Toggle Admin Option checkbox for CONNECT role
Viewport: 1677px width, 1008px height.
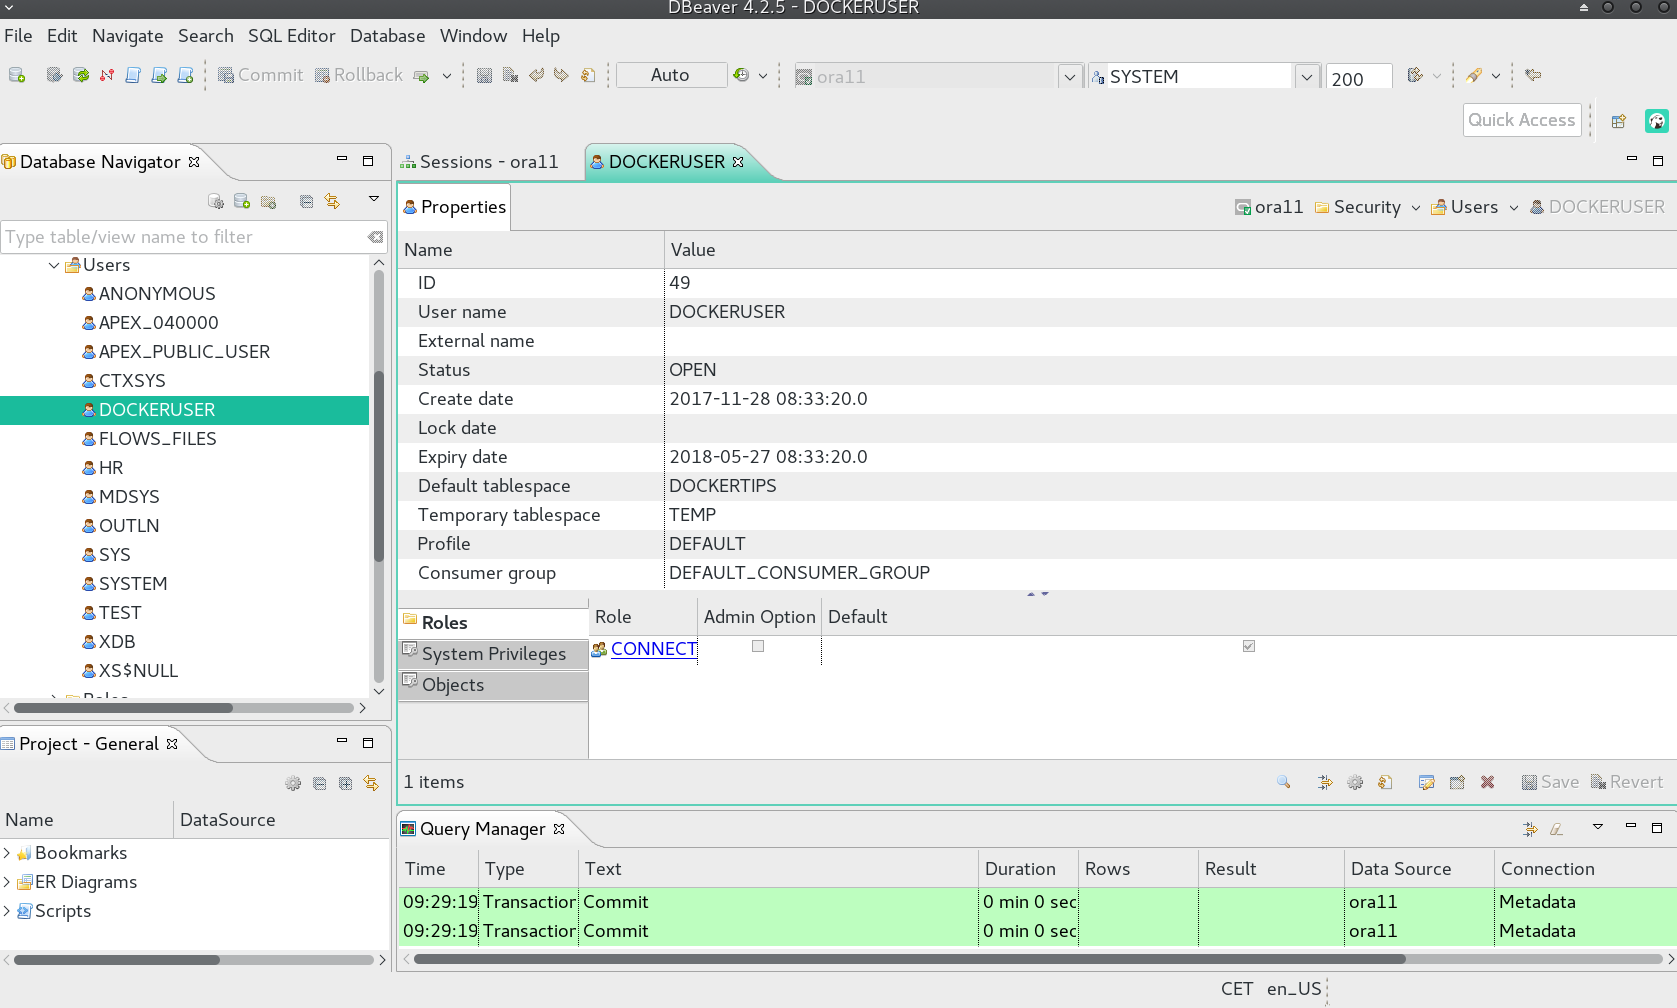(x=758, y=646)
